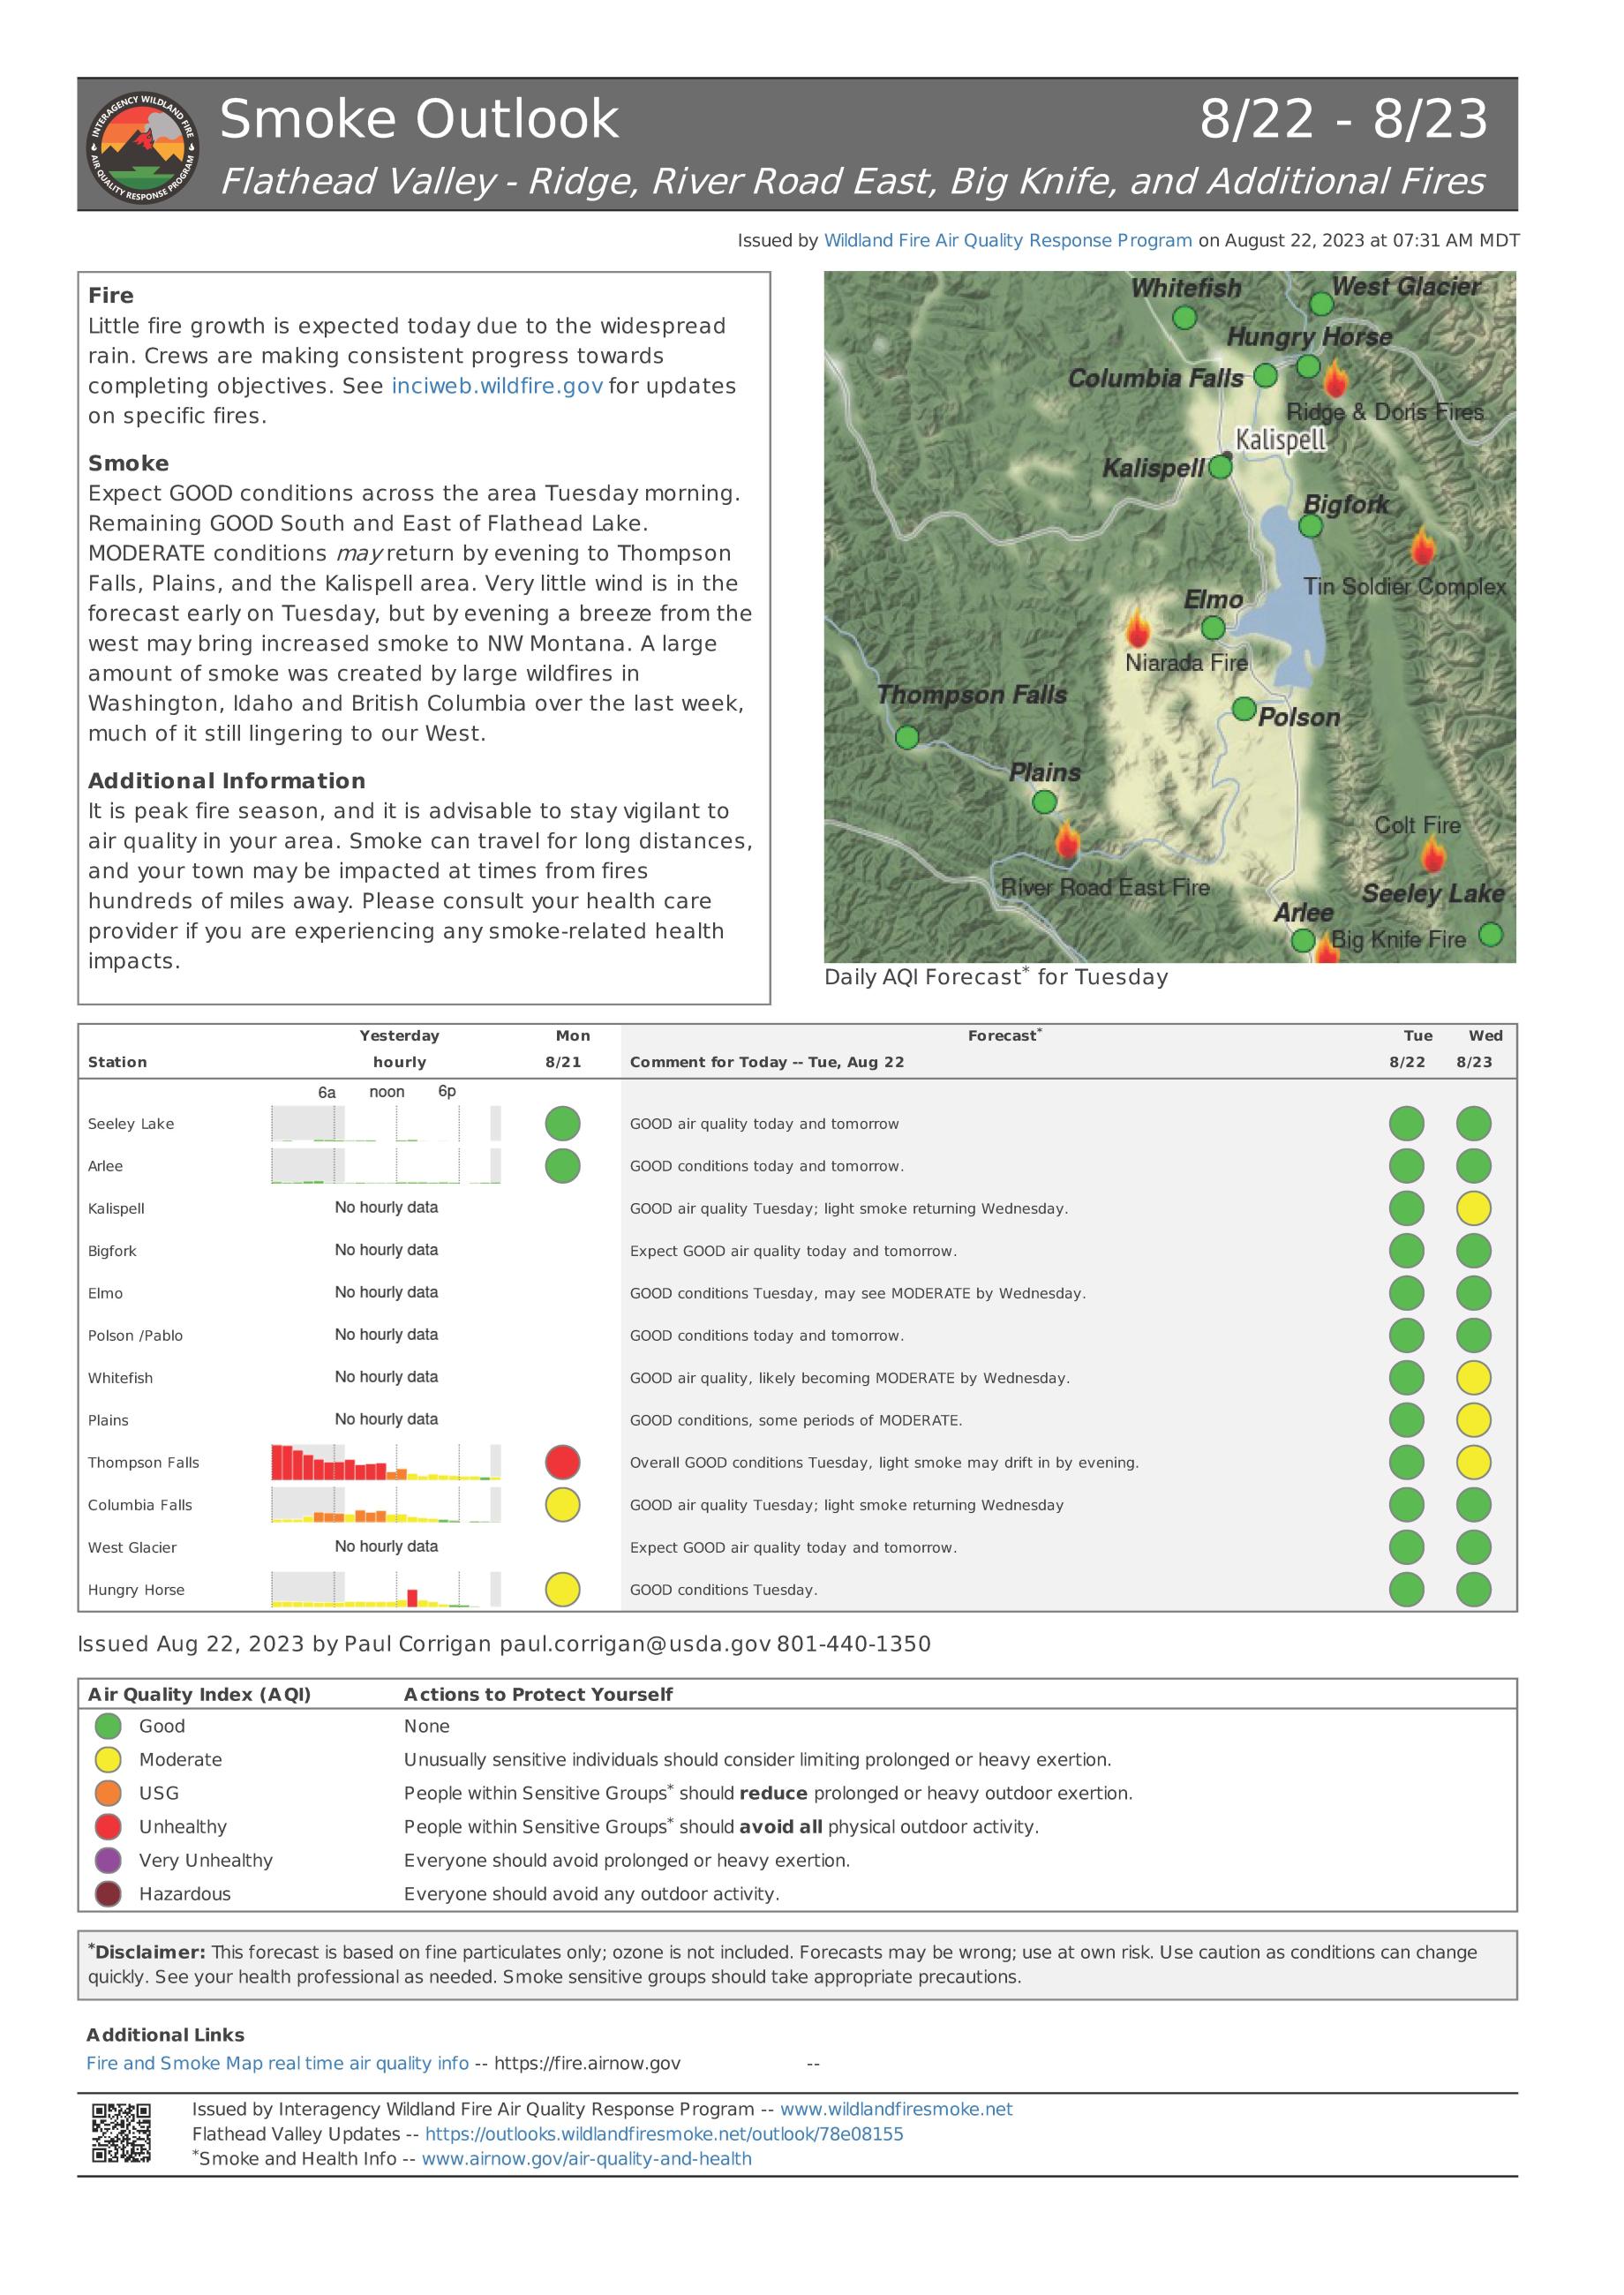1624x2295 pixels.
Task: Click the 'Polson /Pablo' station row label
Action: coord(135,1336)
